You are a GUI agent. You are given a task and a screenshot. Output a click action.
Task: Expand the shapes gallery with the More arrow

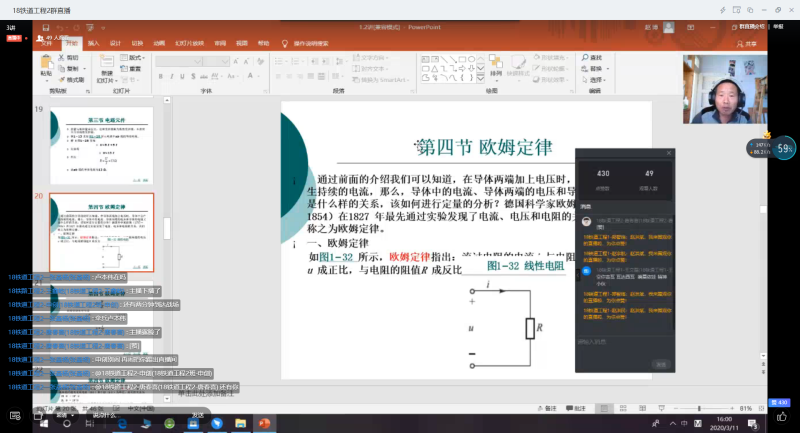point(478,78)
